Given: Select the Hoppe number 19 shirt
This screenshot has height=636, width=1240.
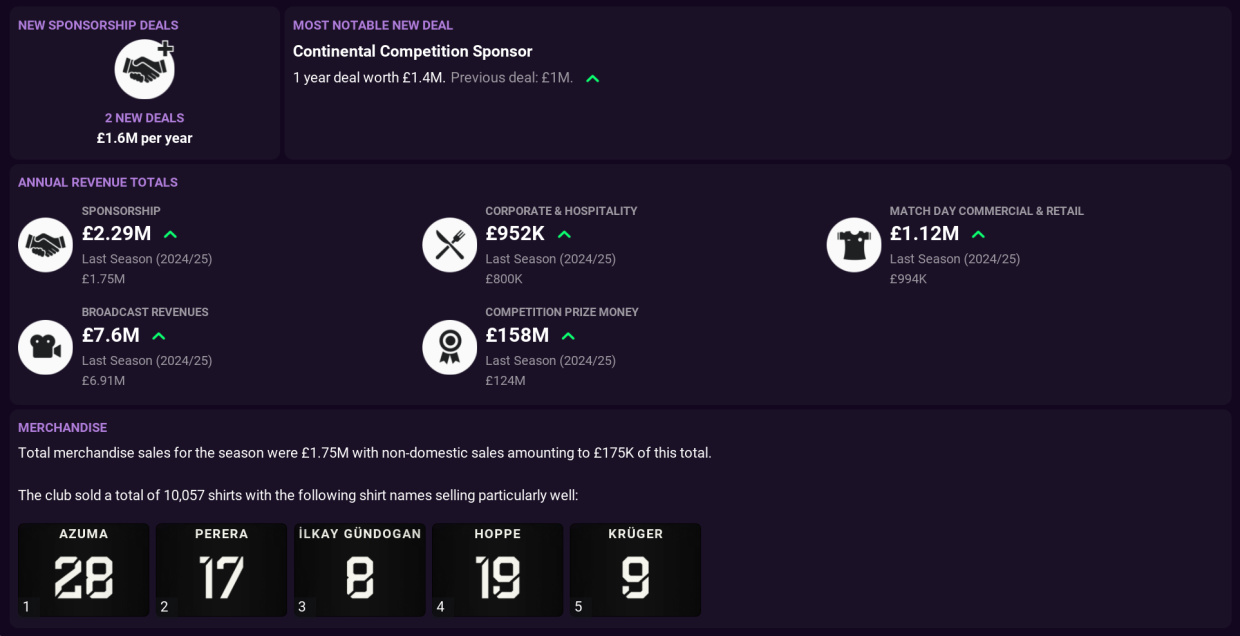Looking at the screenshot, I should tap(497, 569).
